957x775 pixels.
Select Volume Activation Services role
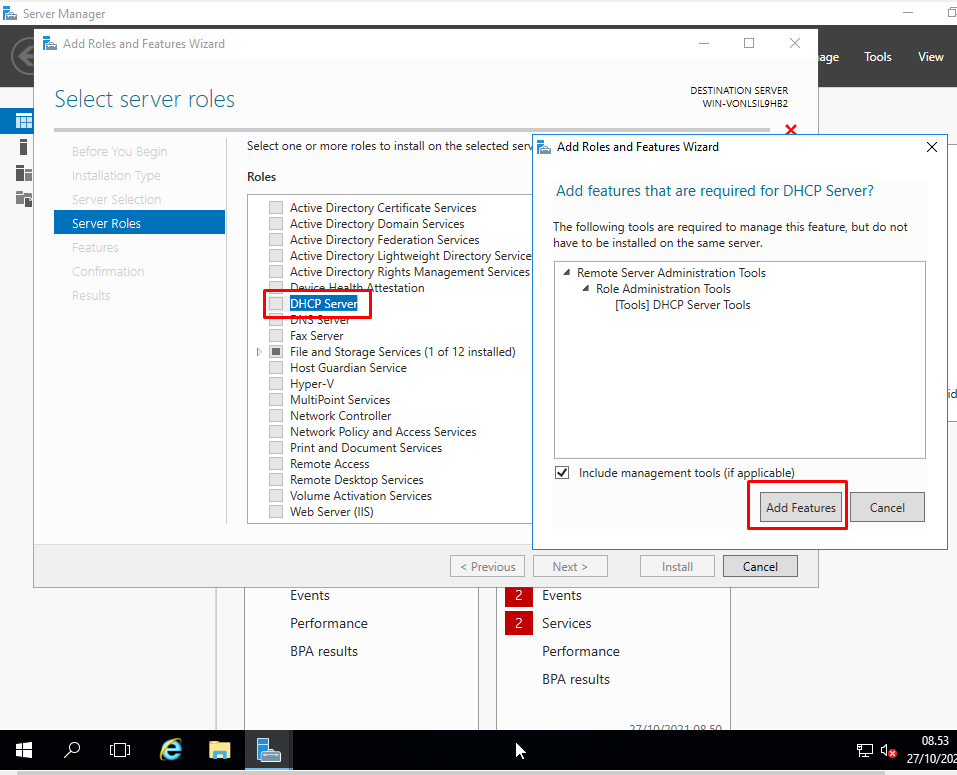(361, 496)
